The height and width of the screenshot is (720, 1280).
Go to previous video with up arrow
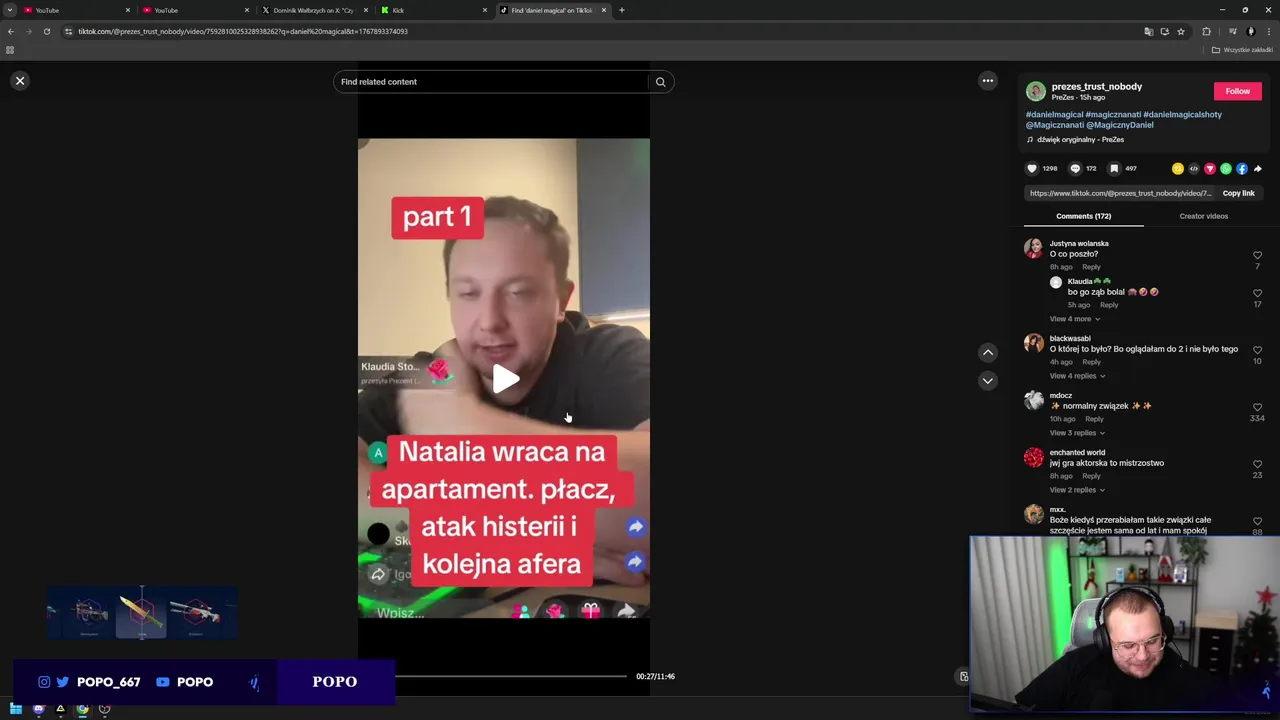click(988, 352)
